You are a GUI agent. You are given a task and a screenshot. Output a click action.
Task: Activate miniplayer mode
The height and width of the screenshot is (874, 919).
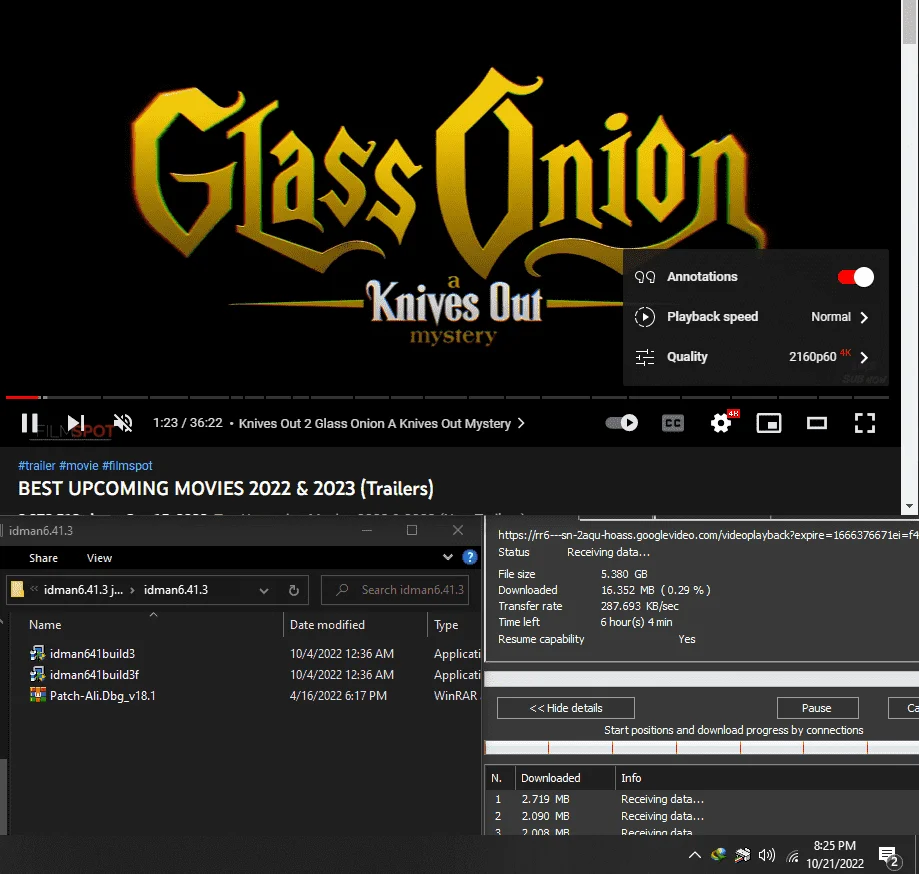pyautogui.click(x=769, y=423)
